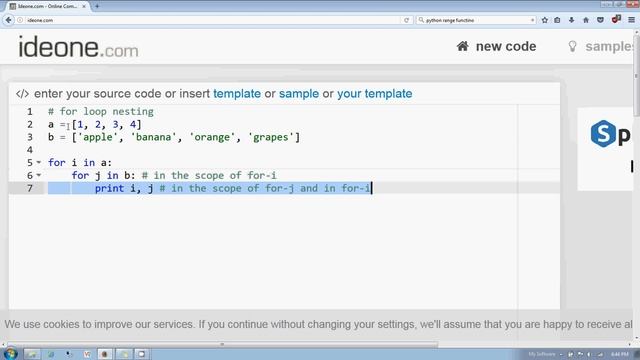Open the ideone.com logo link
This screenshot has width=640, height=360.
(x=78, y=47)
